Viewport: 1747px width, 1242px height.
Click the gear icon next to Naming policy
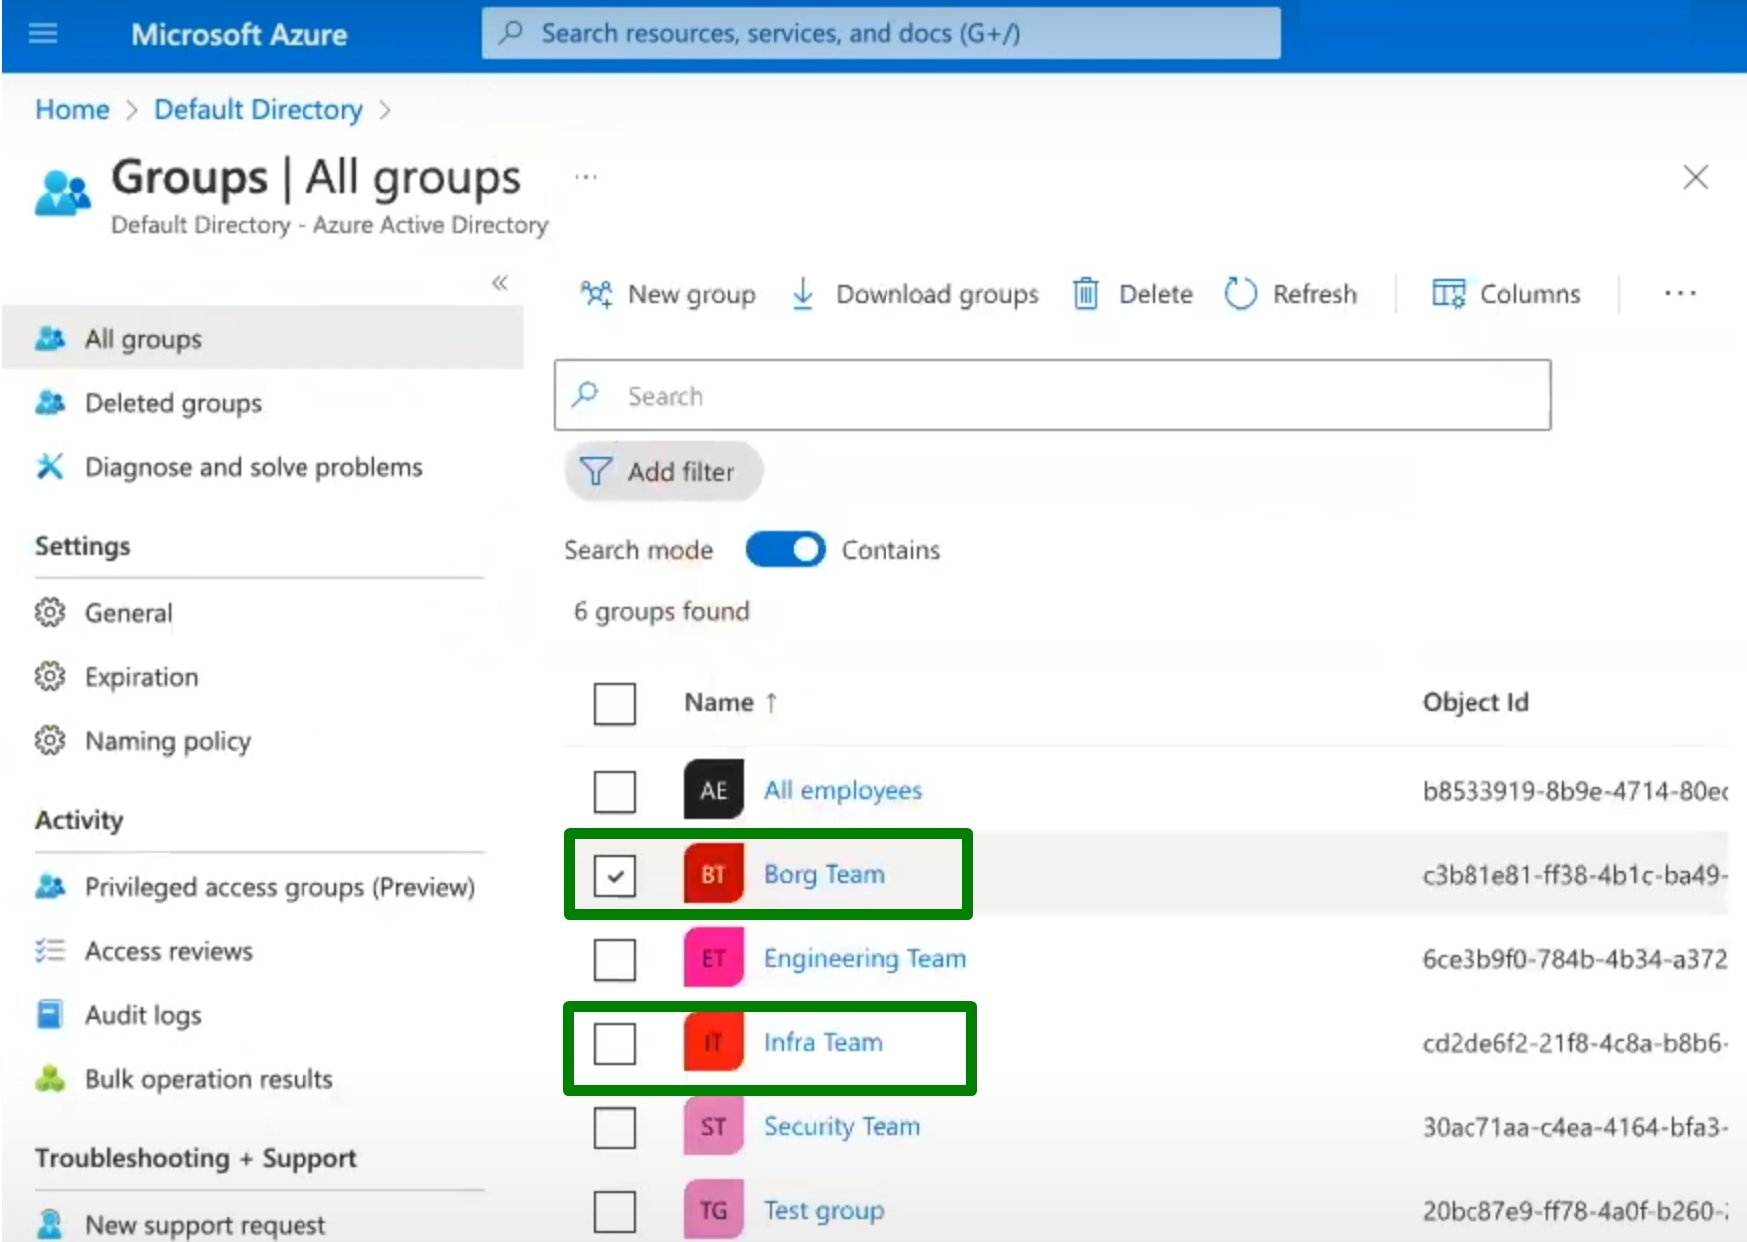49,740
